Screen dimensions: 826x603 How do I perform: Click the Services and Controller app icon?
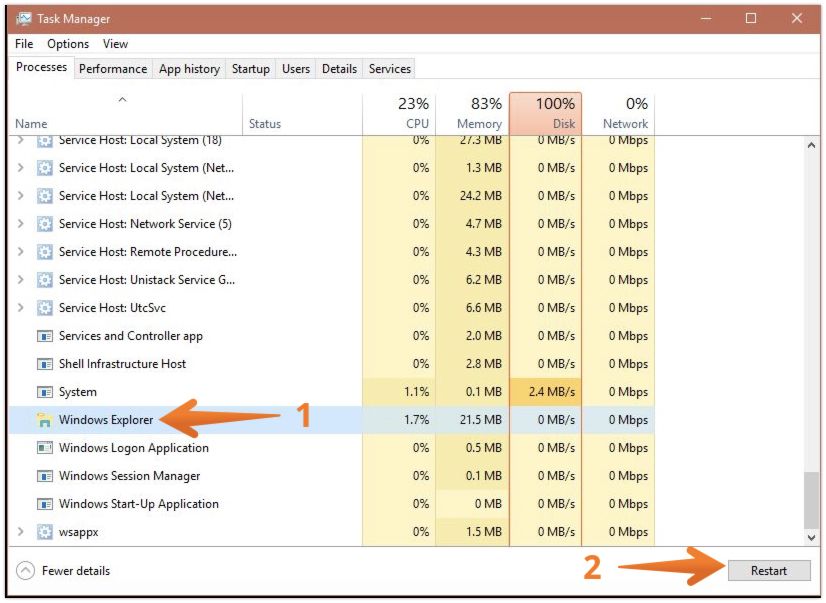click(x=44, y=336)
